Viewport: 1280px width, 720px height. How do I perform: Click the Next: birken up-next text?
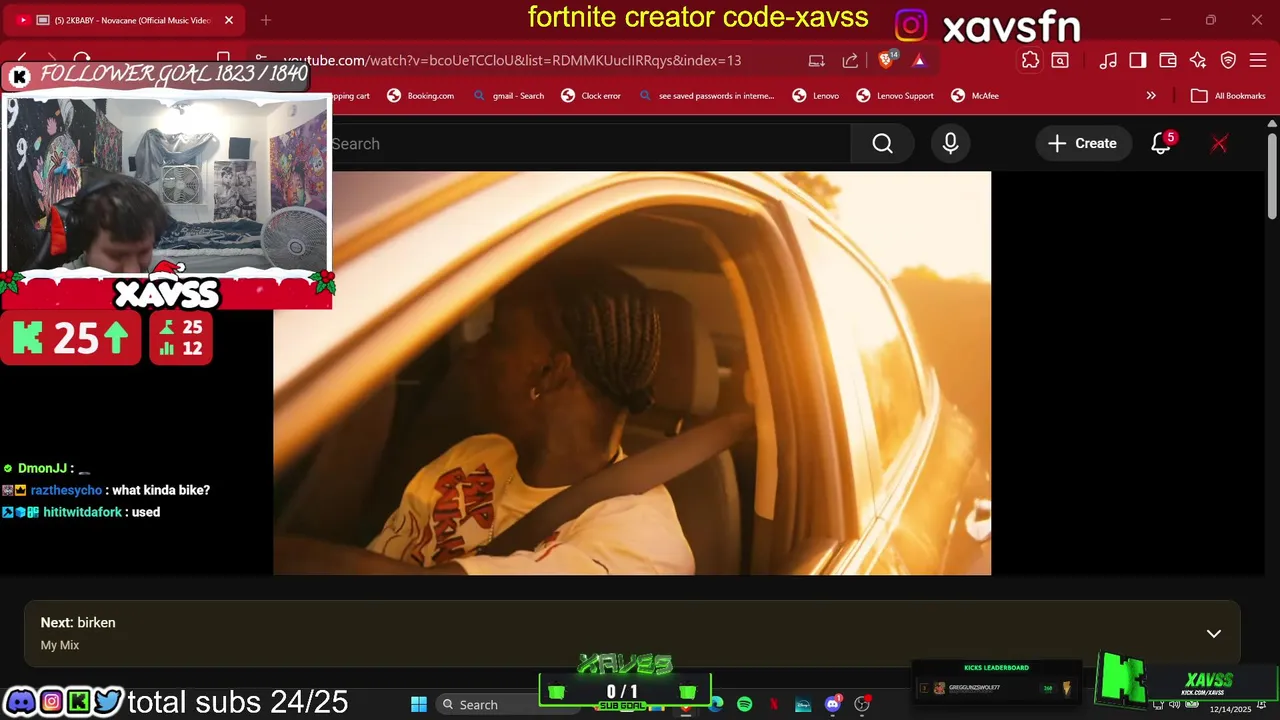tap(78, 622)
